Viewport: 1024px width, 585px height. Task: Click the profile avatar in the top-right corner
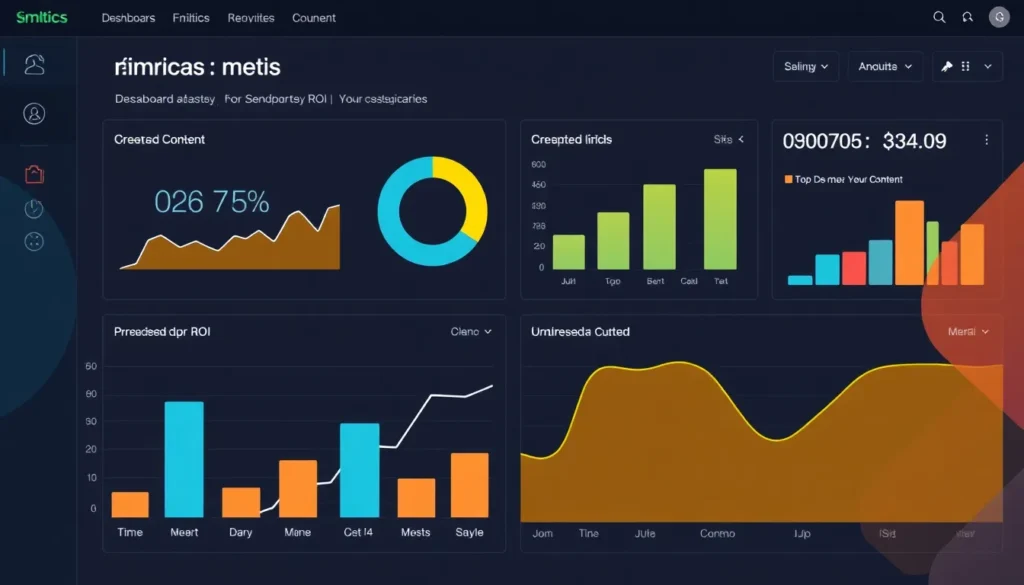999,17
